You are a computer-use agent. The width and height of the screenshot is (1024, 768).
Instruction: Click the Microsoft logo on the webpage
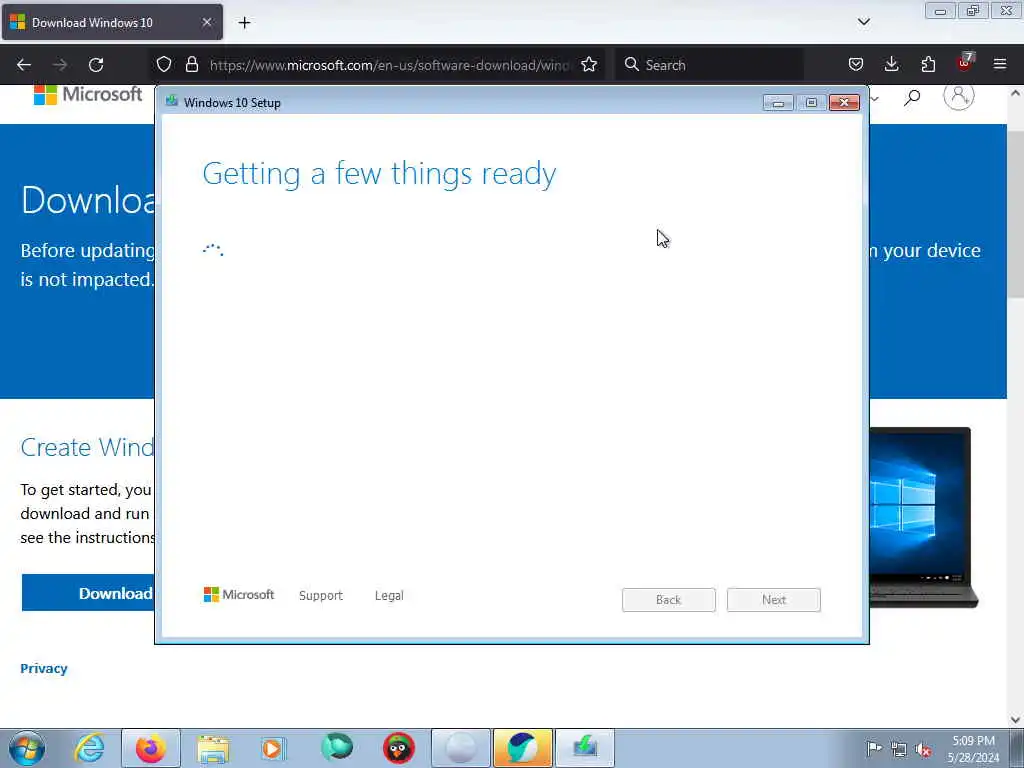click(x=88, y=95)
